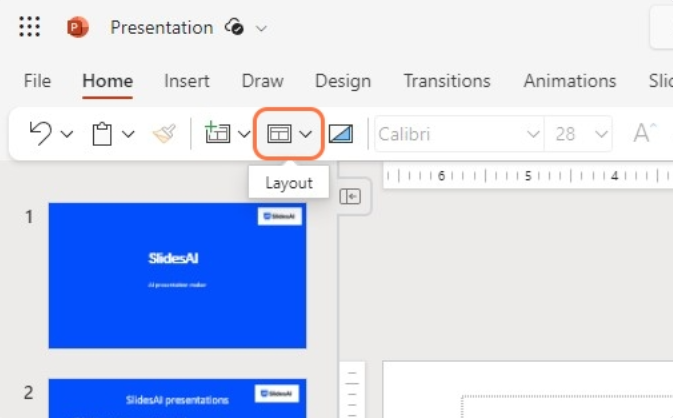Switch to the Insert tab

187,81
